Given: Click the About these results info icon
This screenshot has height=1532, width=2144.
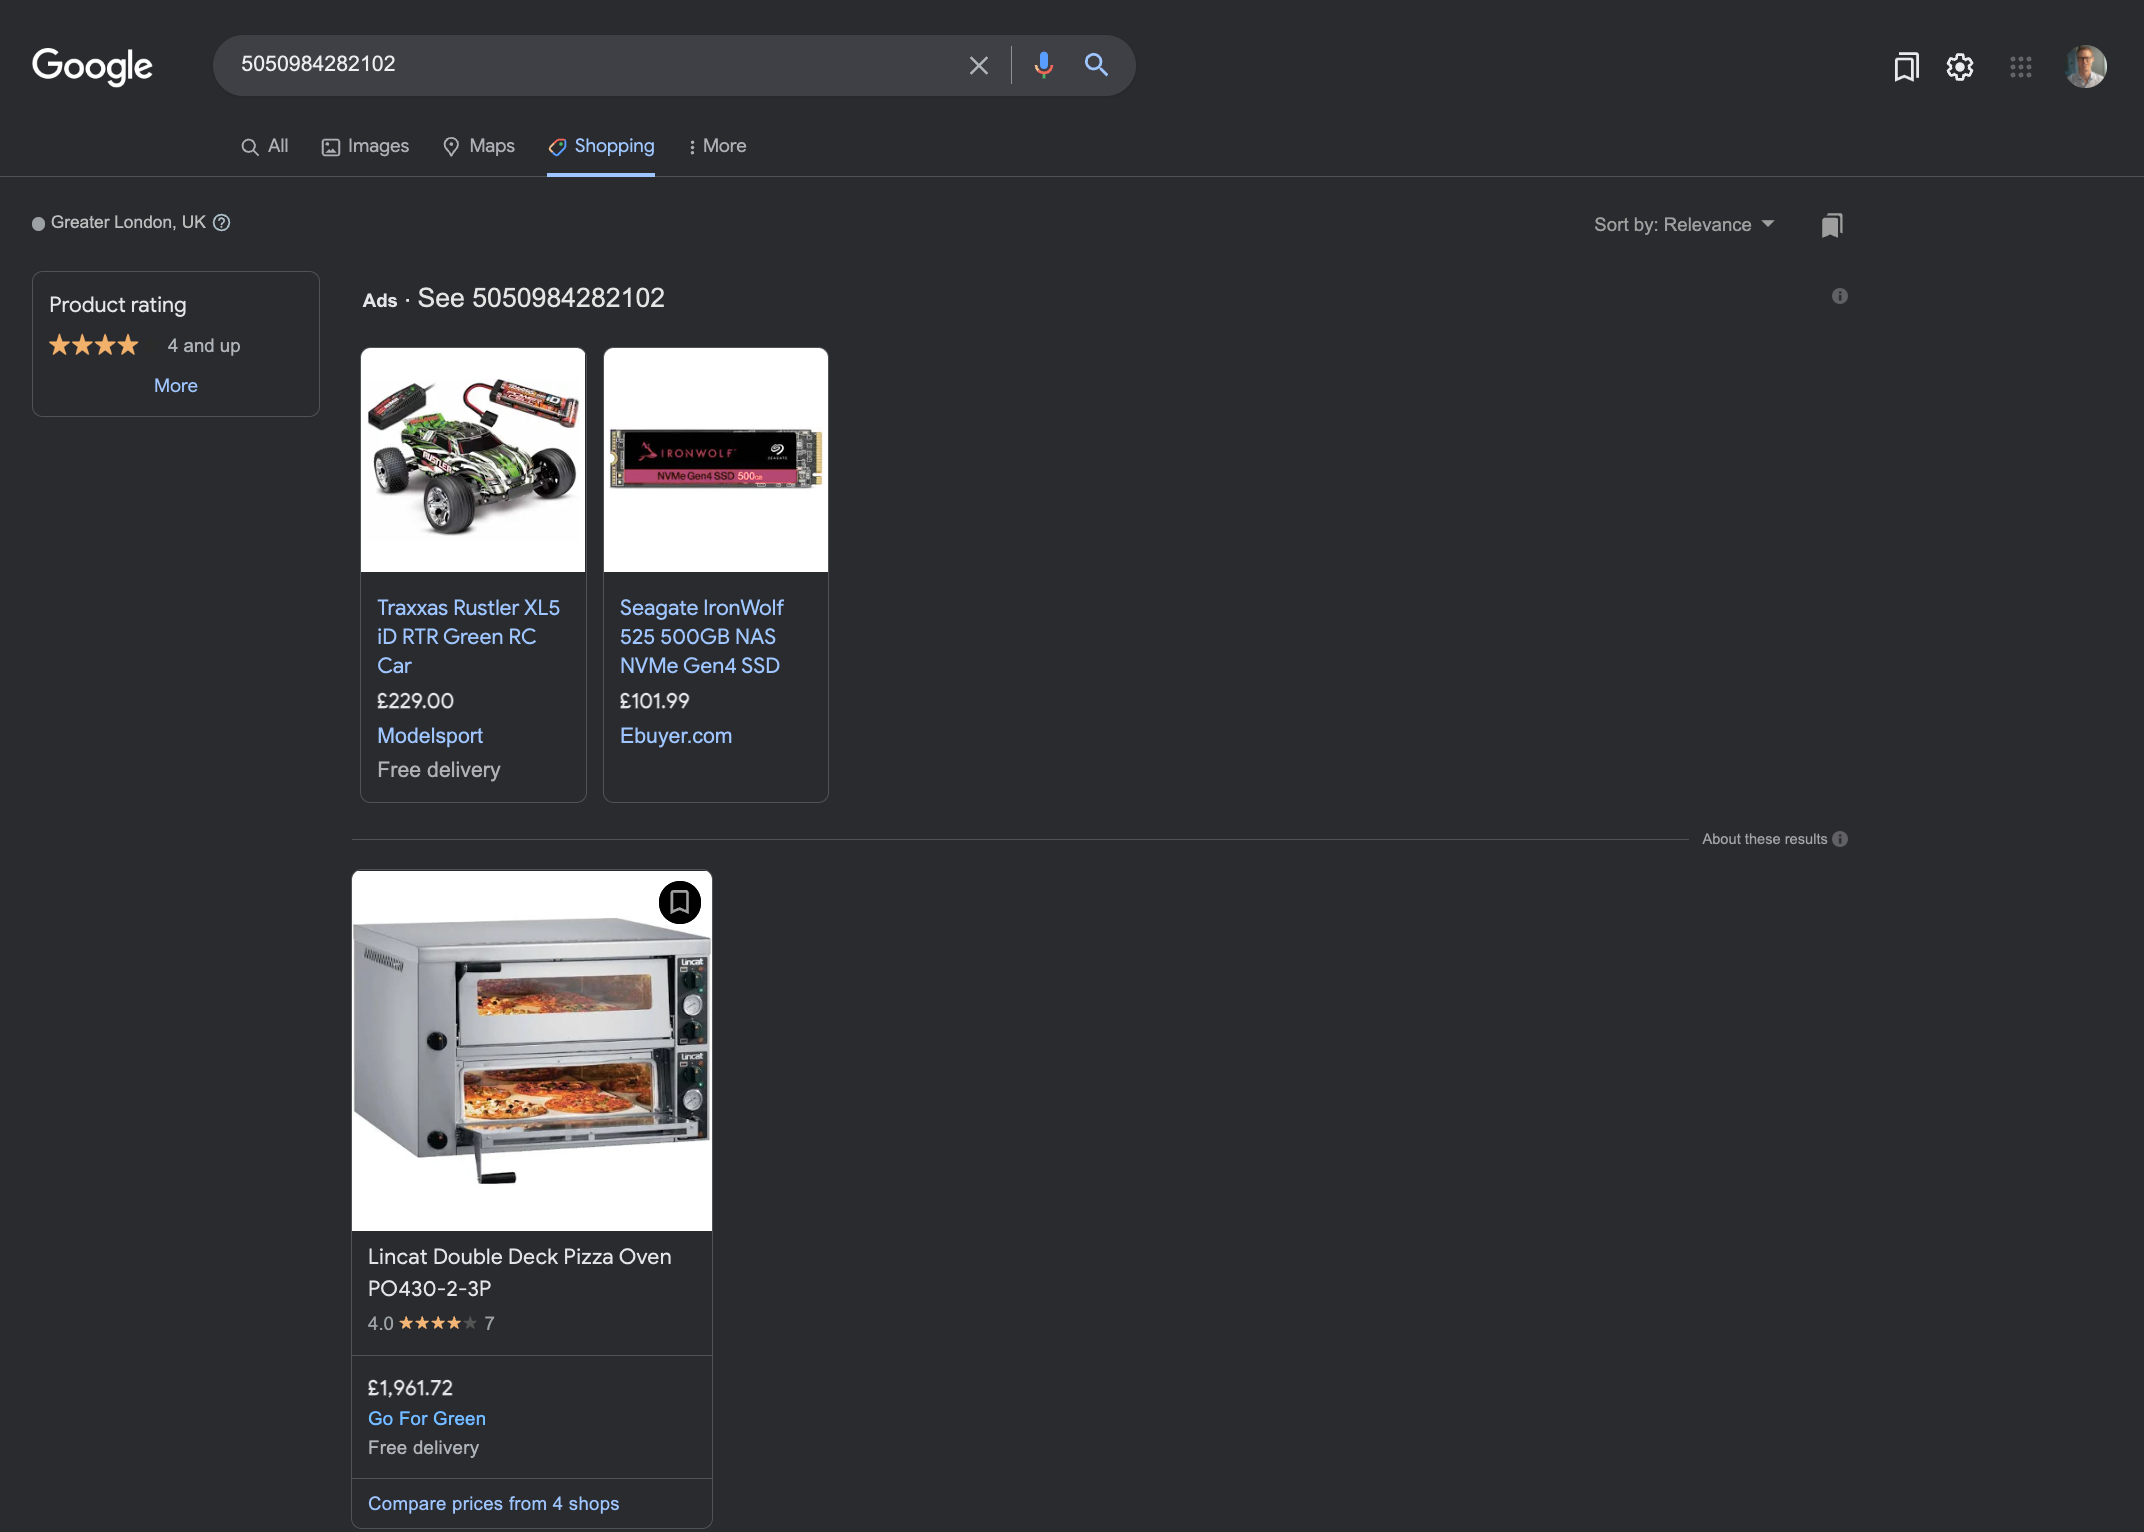Looking at the screenshot, I should 1840,839.
